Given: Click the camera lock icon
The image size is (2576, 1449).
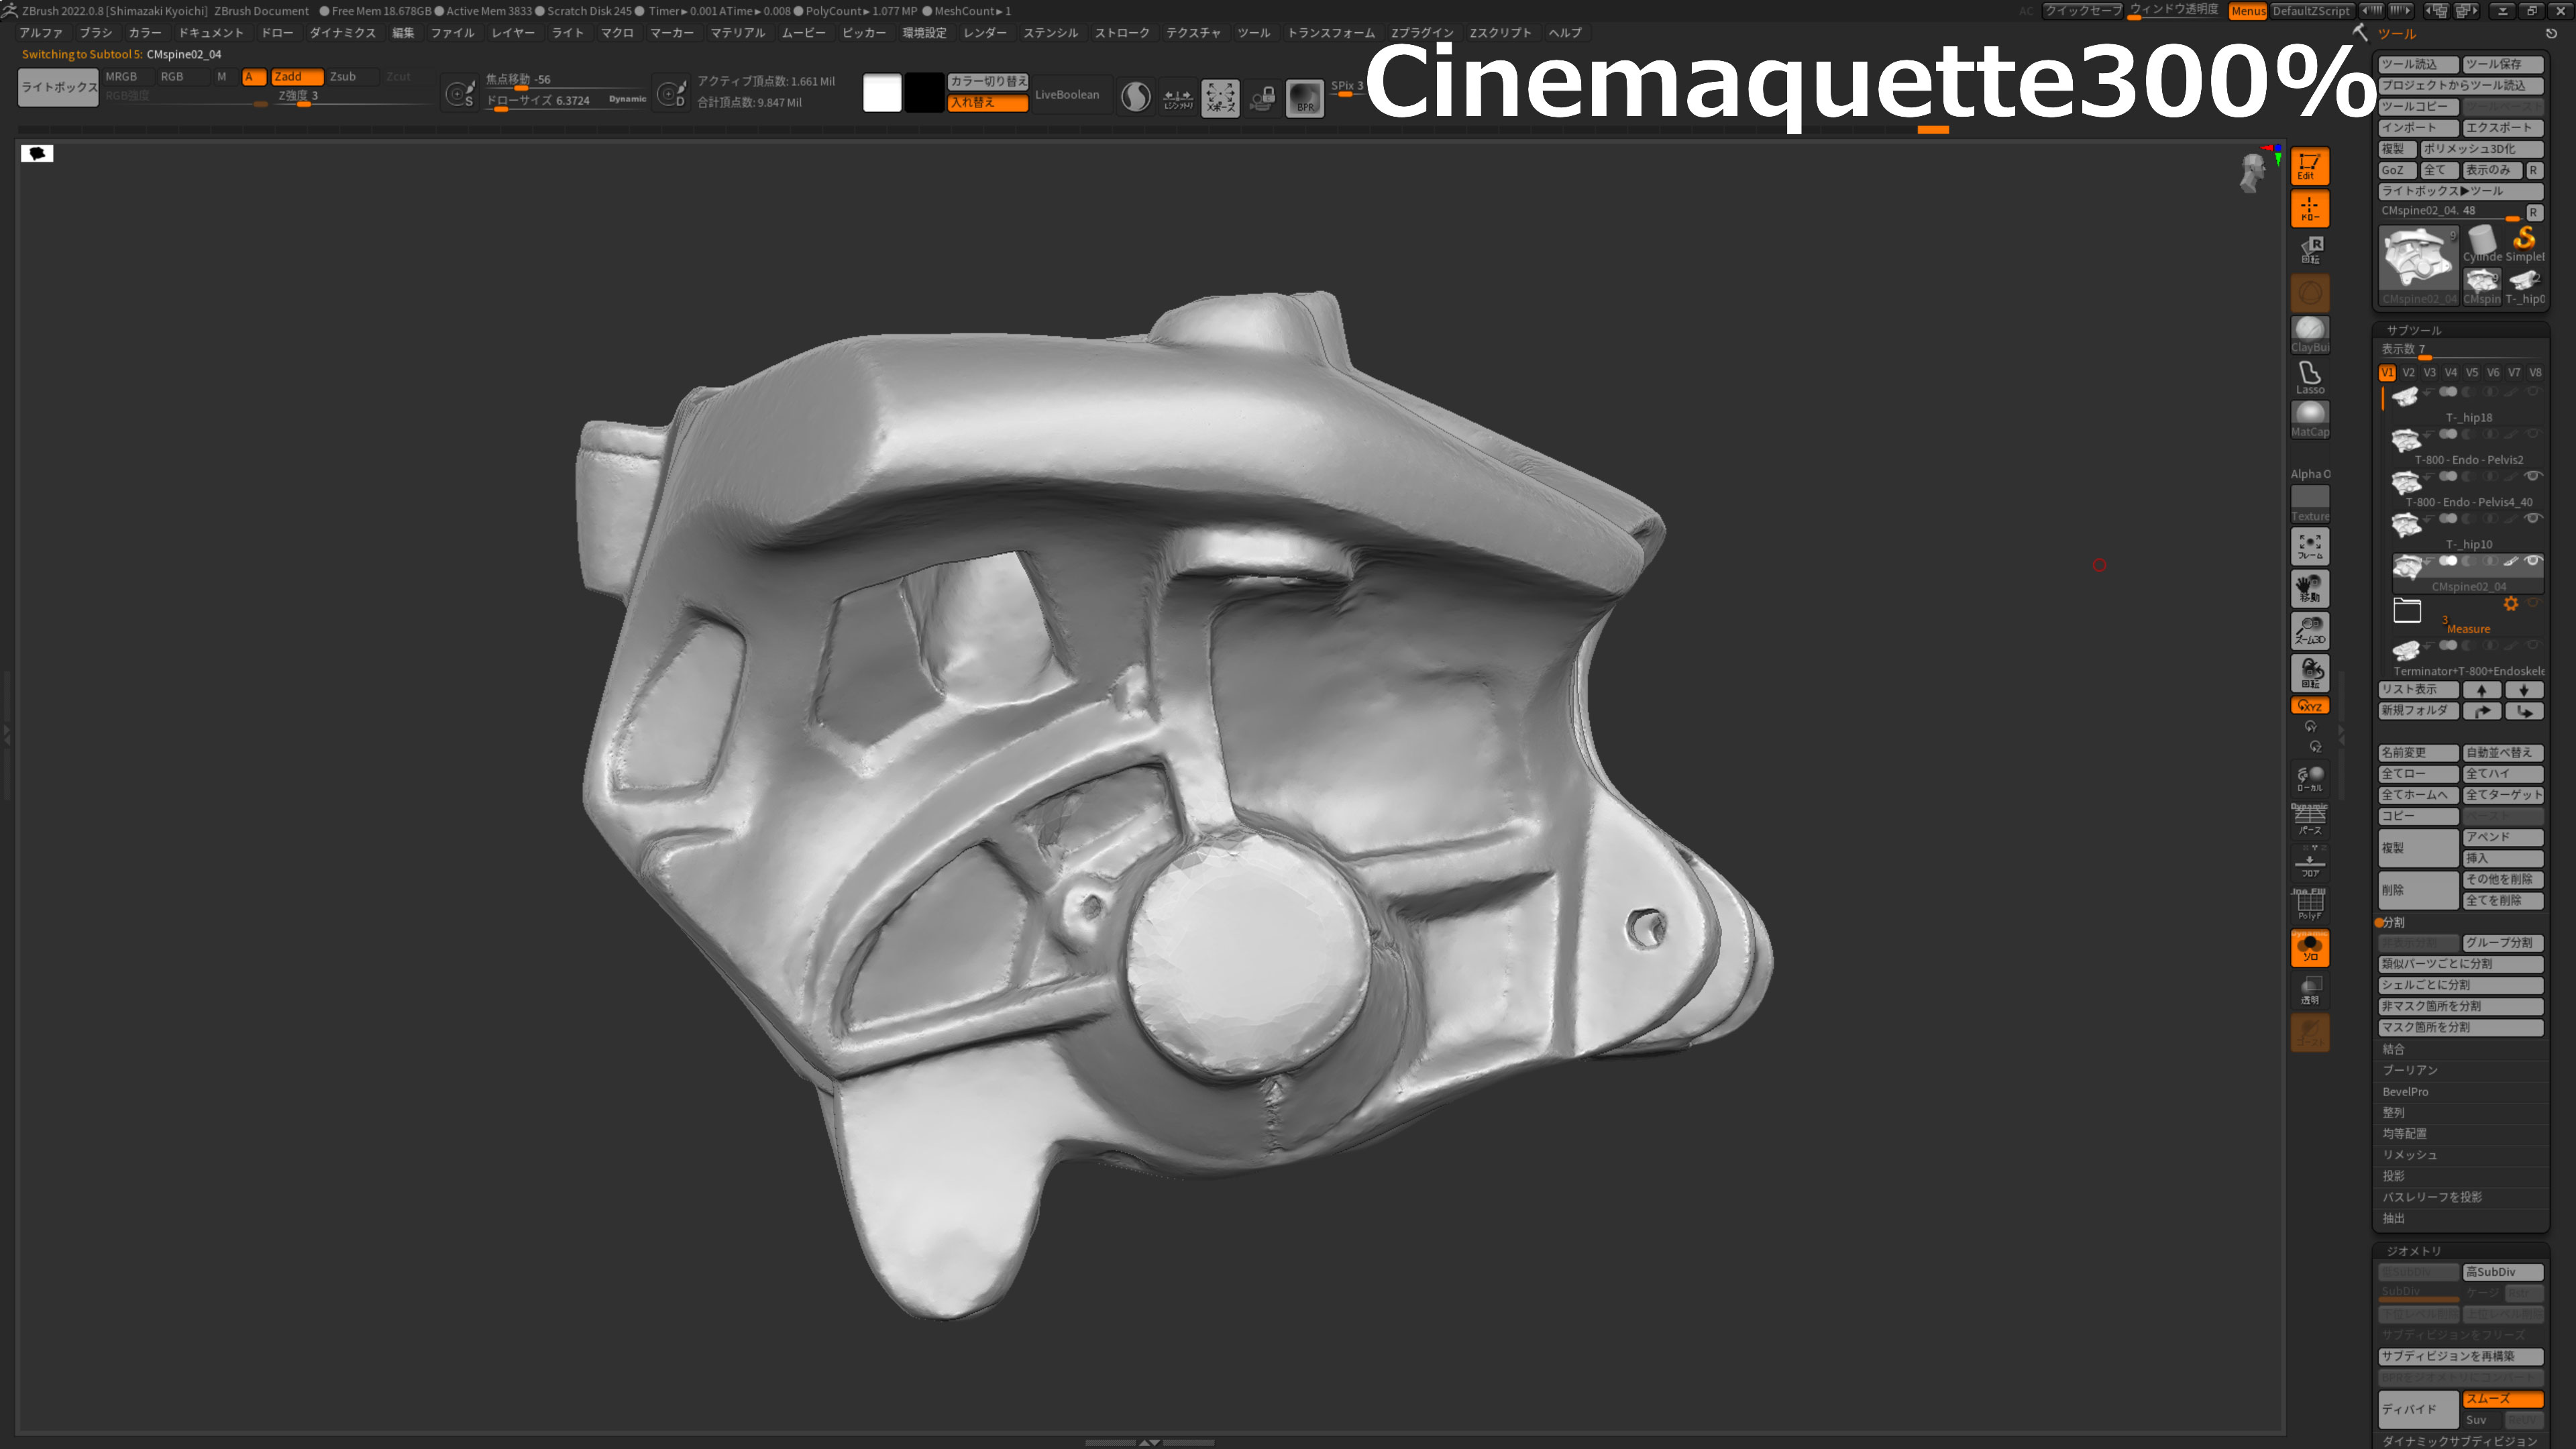Looking at the screenshot, I should tap(1262, 97).
